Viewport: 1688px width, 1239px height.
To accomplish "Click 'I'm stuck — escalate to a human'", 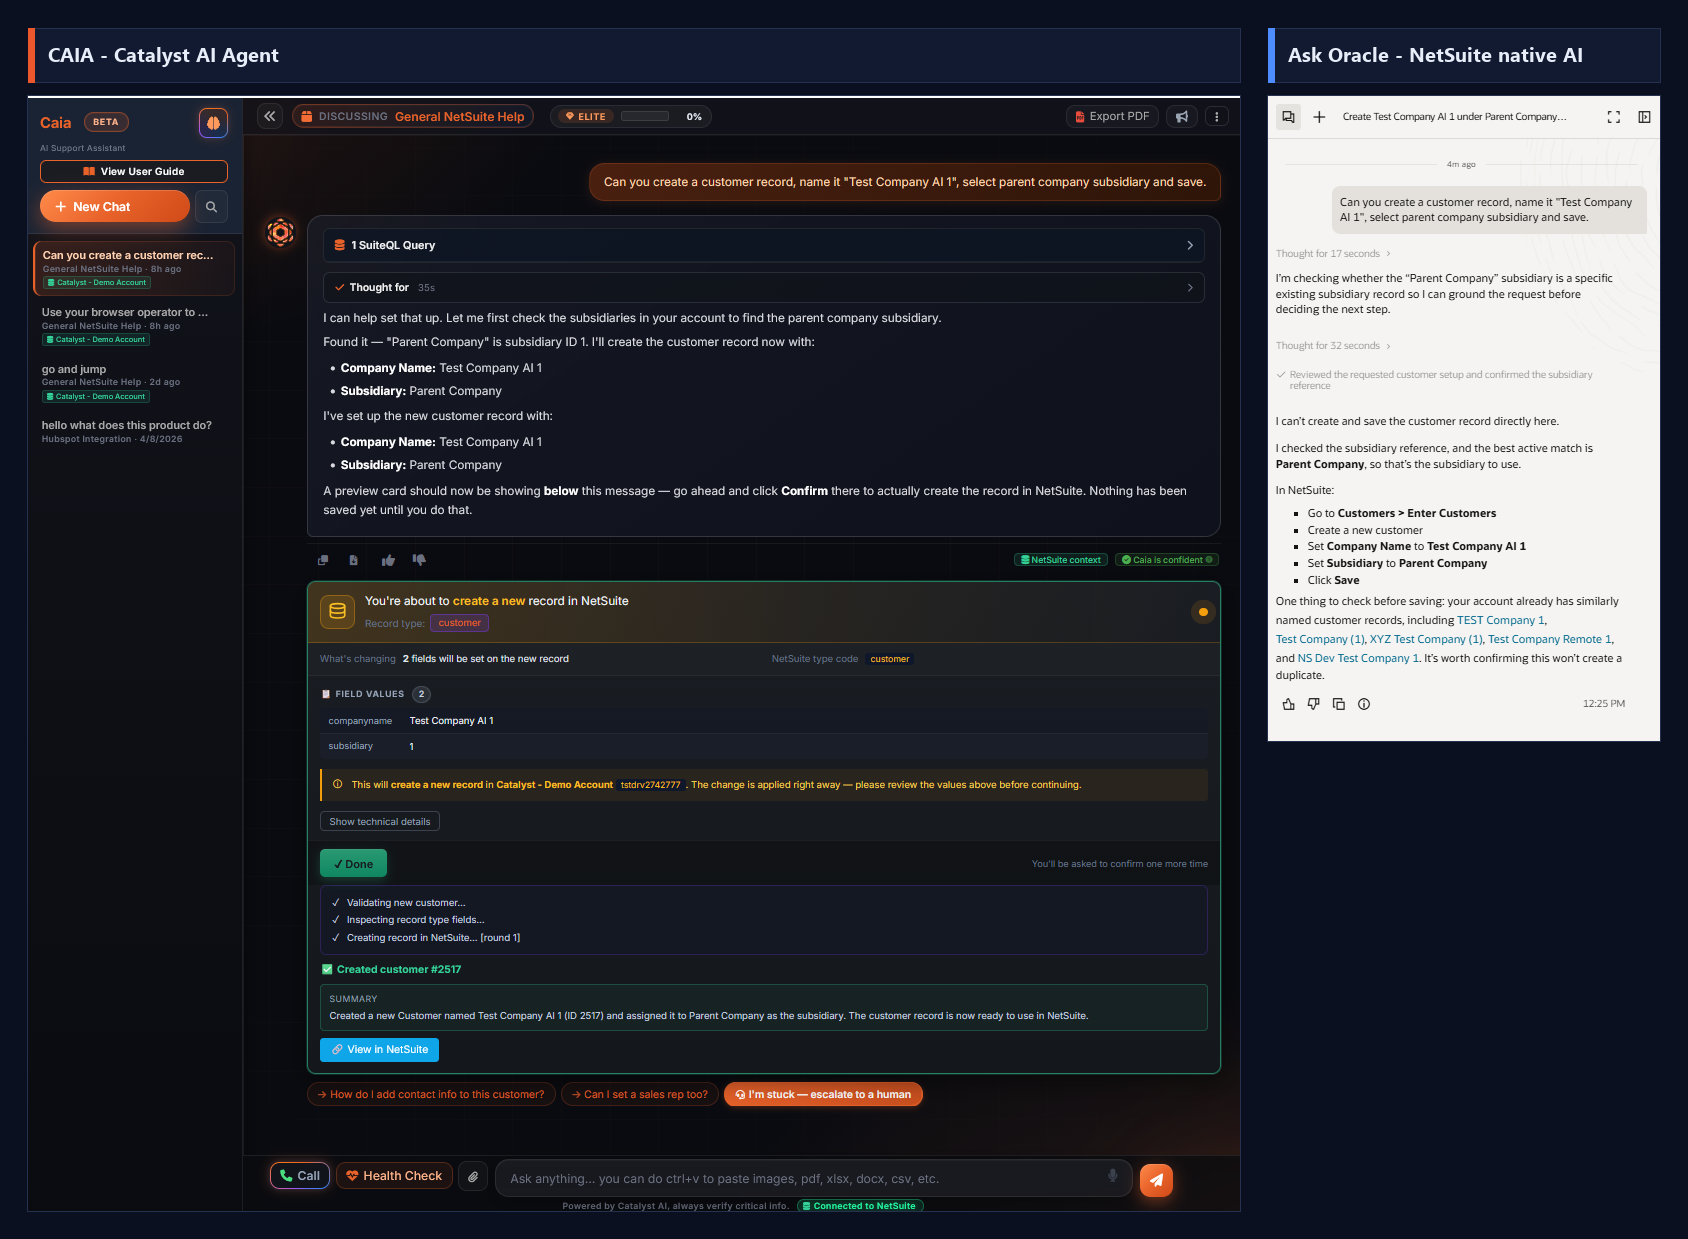I will point(823,1095).
